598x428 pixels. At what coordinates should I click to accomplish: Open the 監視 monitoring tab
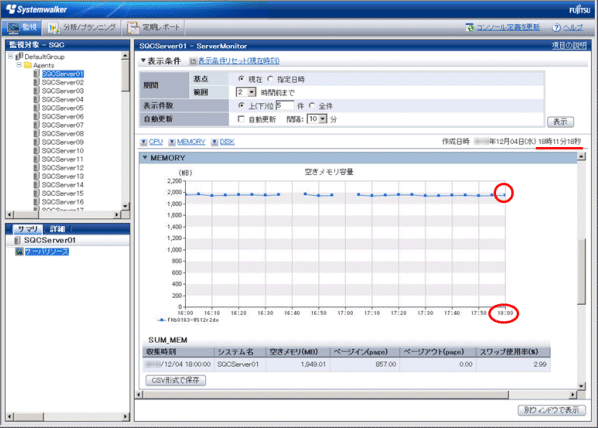click(x=22, y=27)
